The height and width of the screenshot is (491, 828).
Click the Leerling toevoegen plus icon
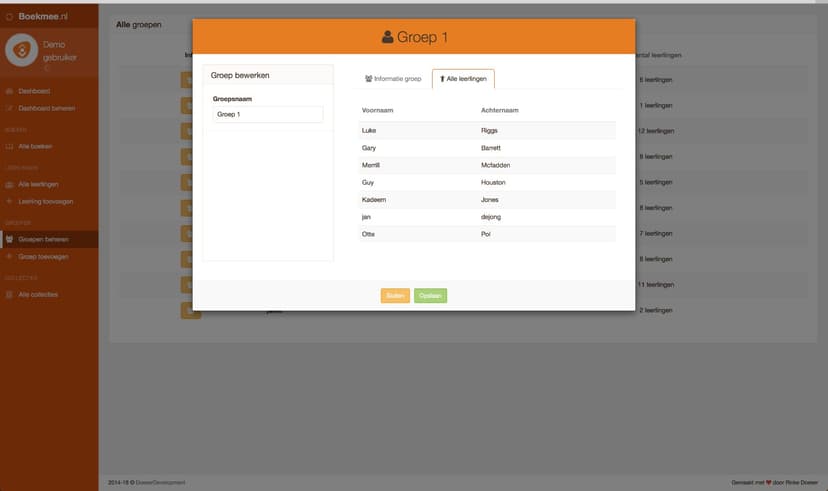pyautogui.click(x=9, y=201)
